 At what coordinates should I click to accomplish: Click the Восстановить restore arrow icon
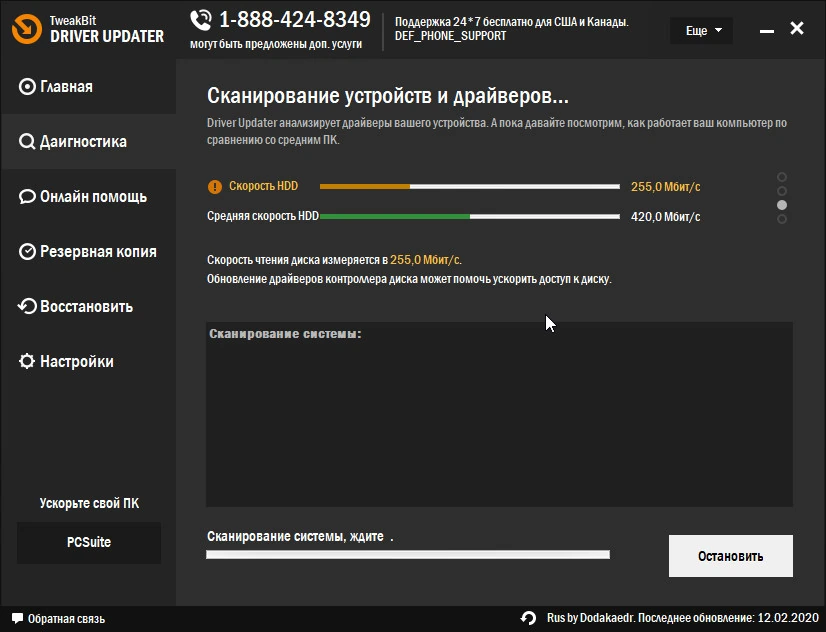[x=27, y=307]
